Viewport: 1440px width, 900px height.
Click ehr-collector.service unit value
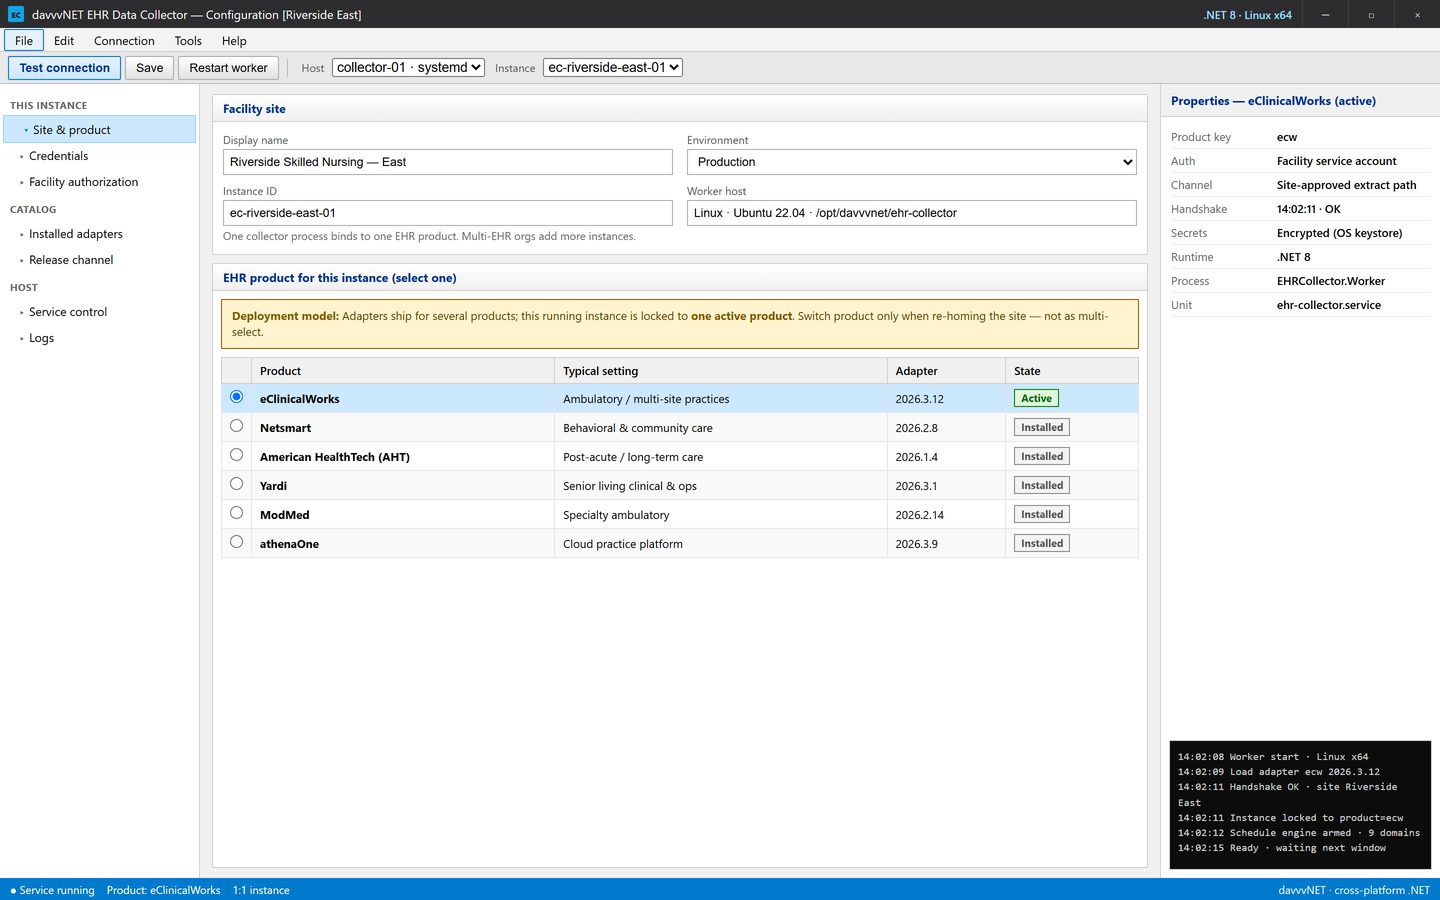(x=1329, y=305)
